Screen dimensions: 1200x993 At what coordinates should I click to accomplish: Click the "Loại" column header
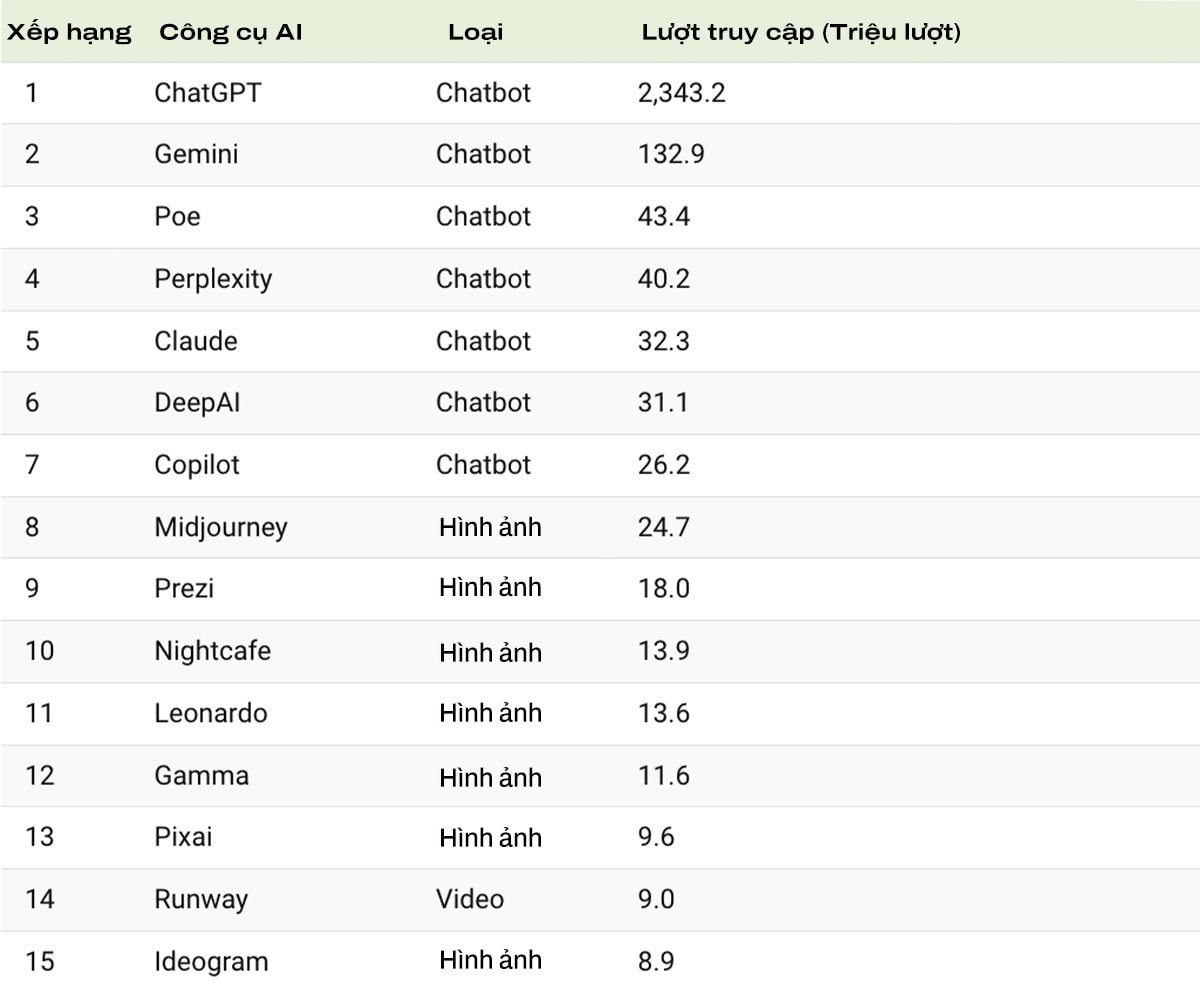coord(475,32)
